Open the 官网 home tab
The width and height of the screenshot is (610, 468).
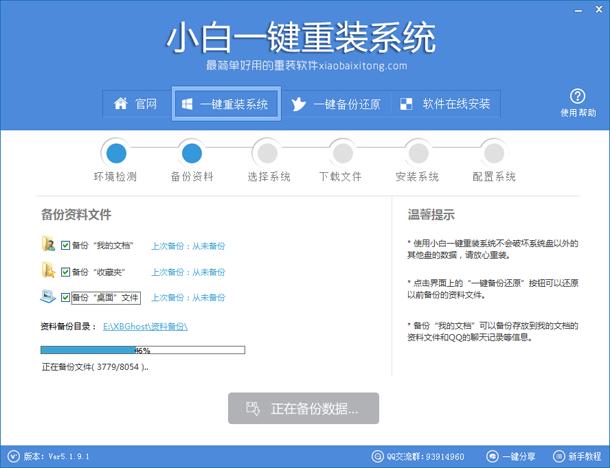coord(136,104)
